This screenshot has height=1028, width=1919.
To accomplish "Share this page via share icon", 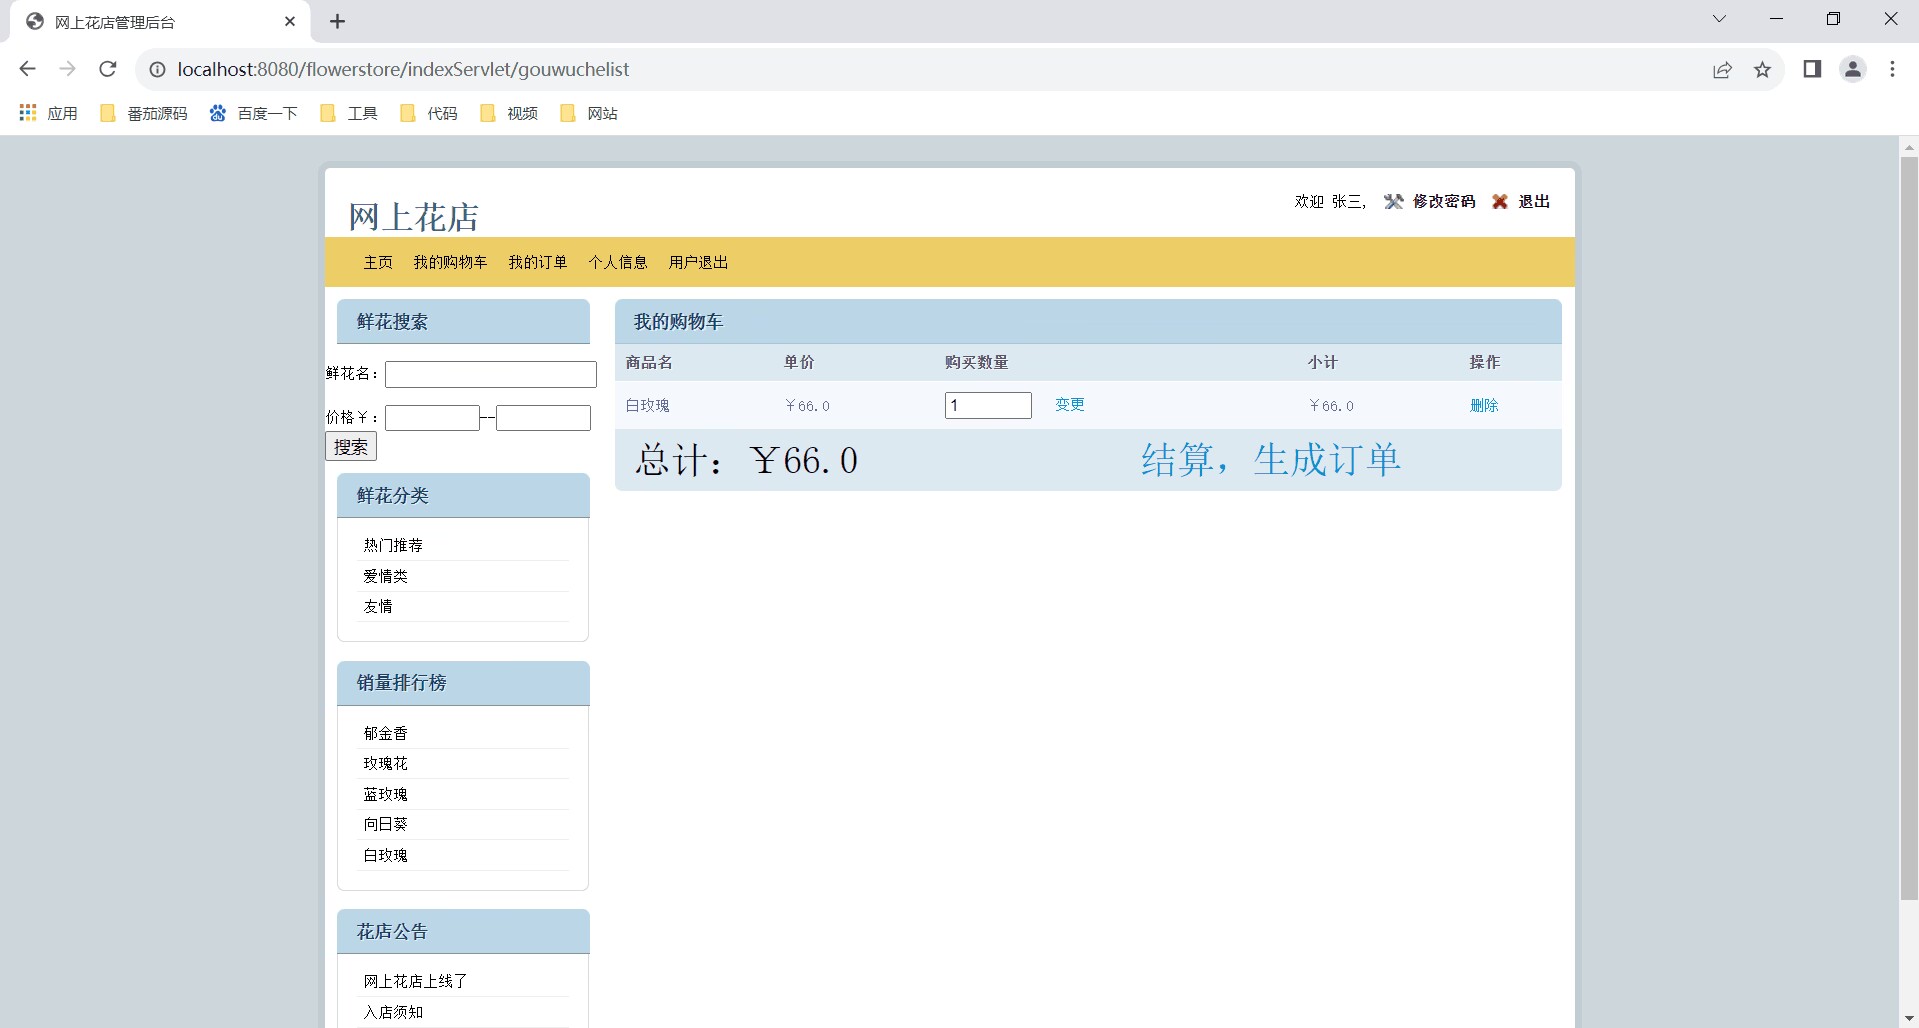I will pyautogui.click(x=1722, y=69).
